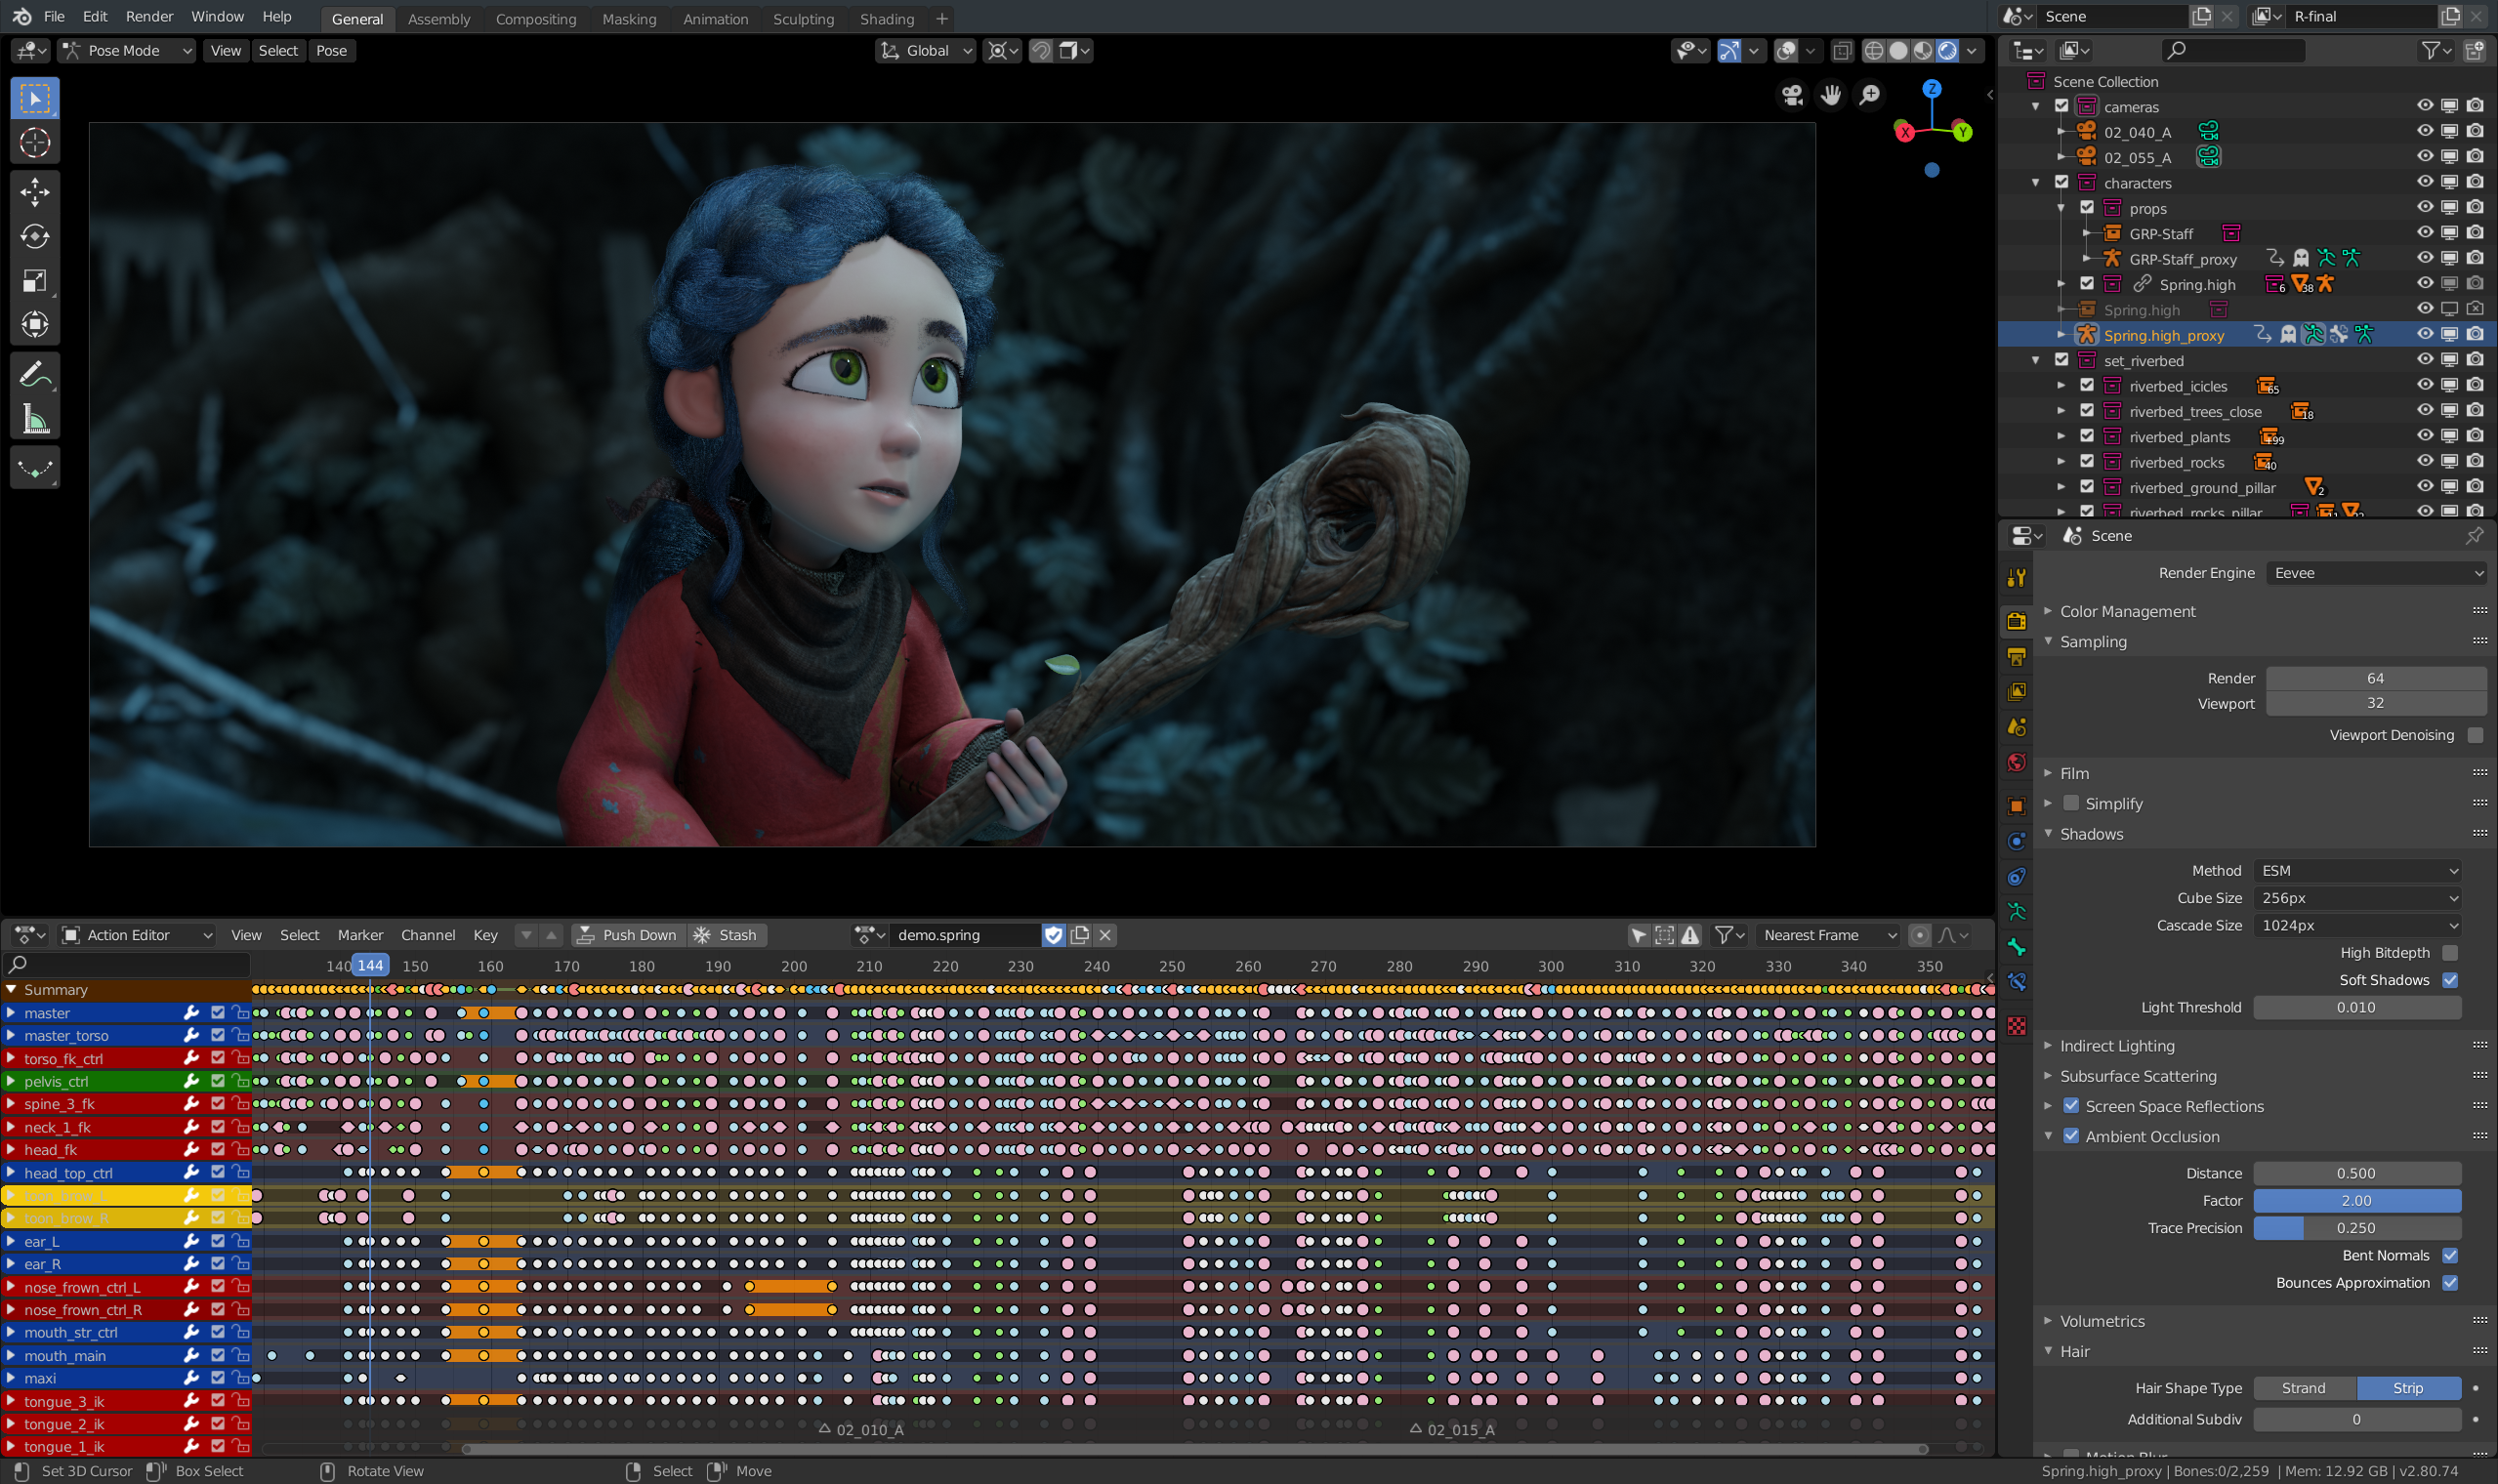Choose Strand hair shape type
Image resolution: width=2498 pixels, height=1484 pixels.
pos(2304,1388)
